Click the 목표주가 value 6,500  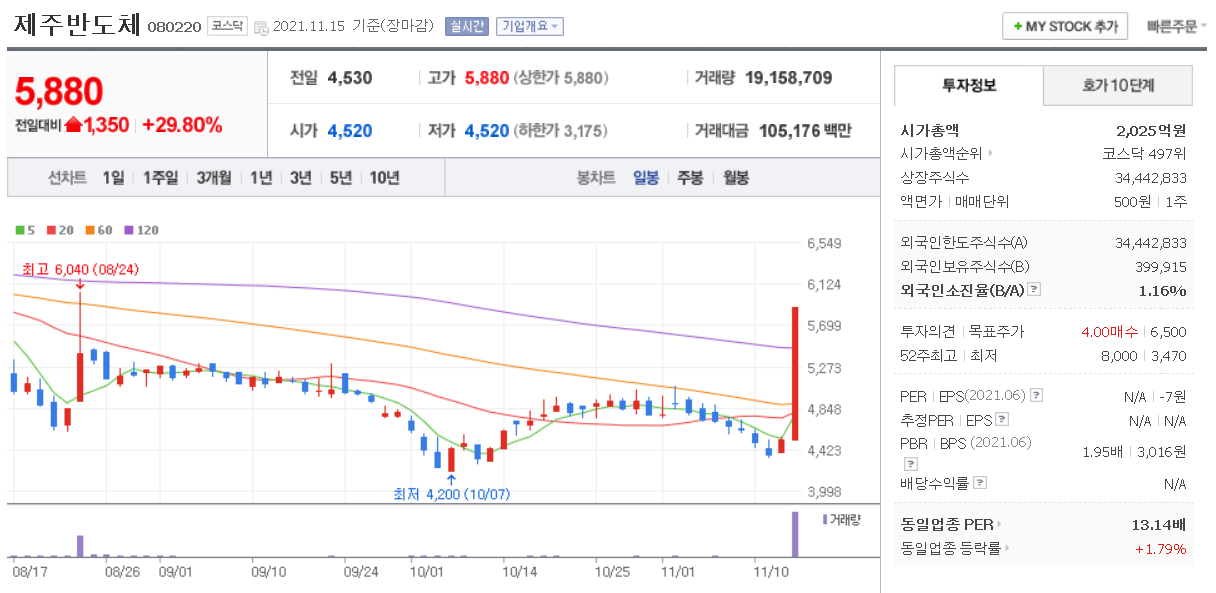(1168, 331)
